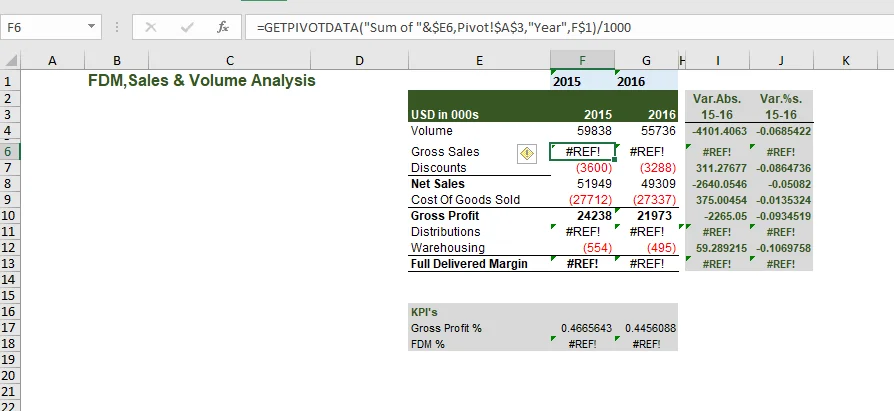Click the error warning icon beside Gross Sales

(x=527, y=152)
